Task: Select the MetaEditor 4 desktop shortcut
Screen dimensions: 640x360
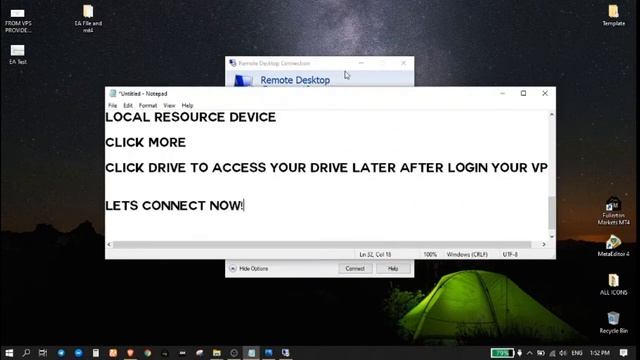Action: (x=613, y=246)
